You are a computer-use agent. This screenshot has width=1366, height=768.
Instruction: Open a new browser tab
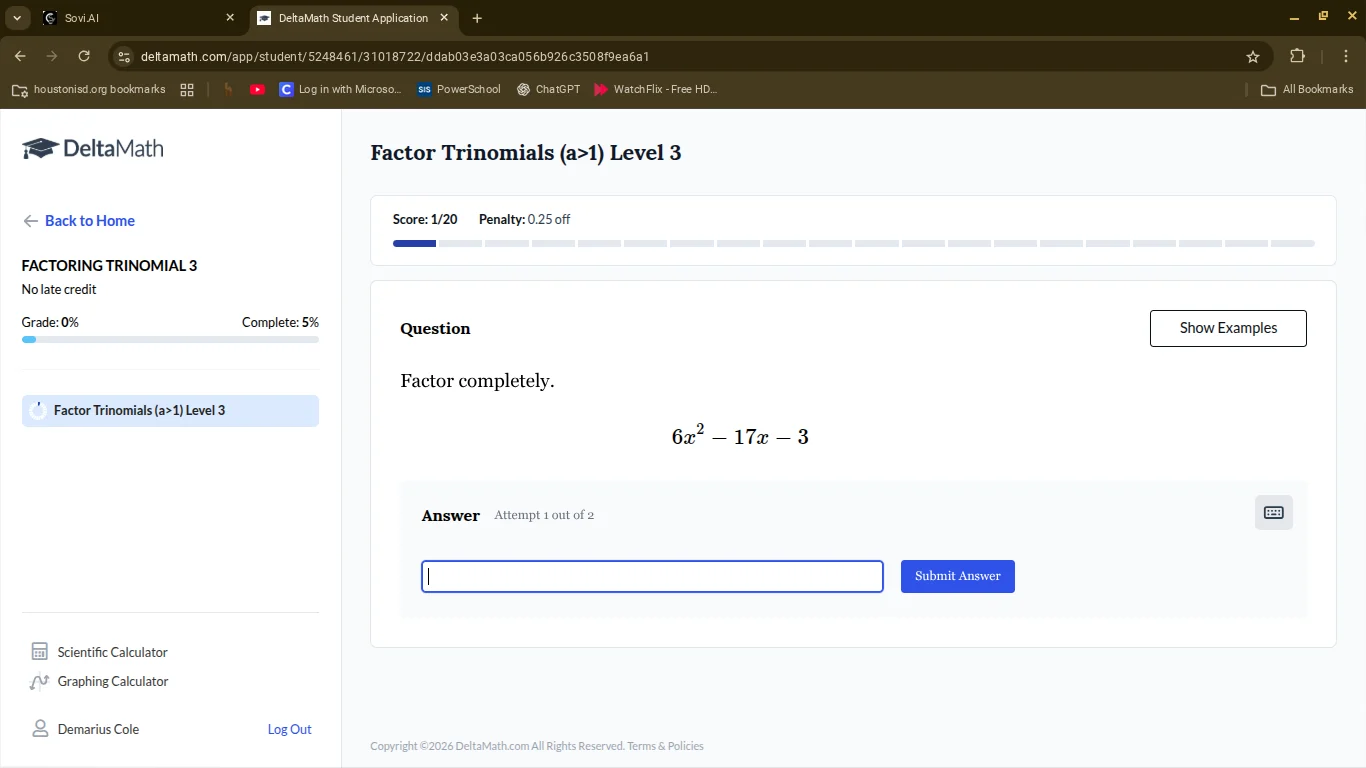(477, 18)
